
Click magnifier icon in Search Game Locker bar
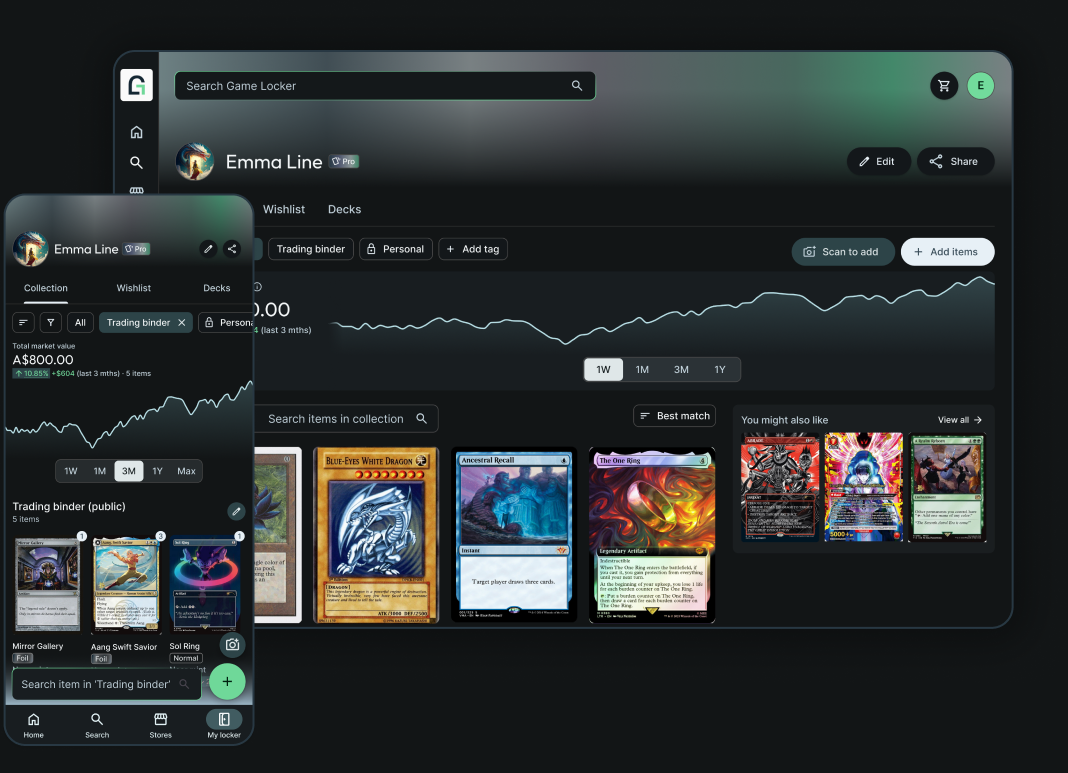577,86
